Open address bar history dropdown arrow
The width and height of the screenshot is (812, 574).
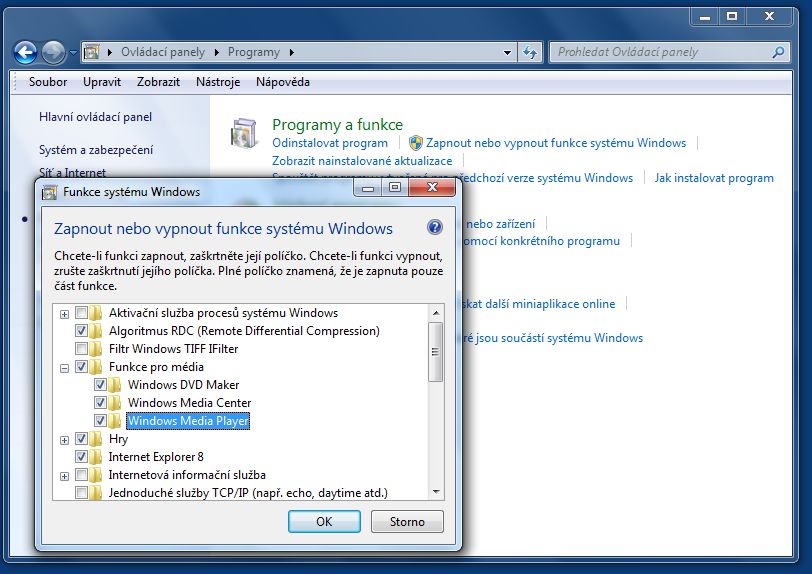coord(508,52)
